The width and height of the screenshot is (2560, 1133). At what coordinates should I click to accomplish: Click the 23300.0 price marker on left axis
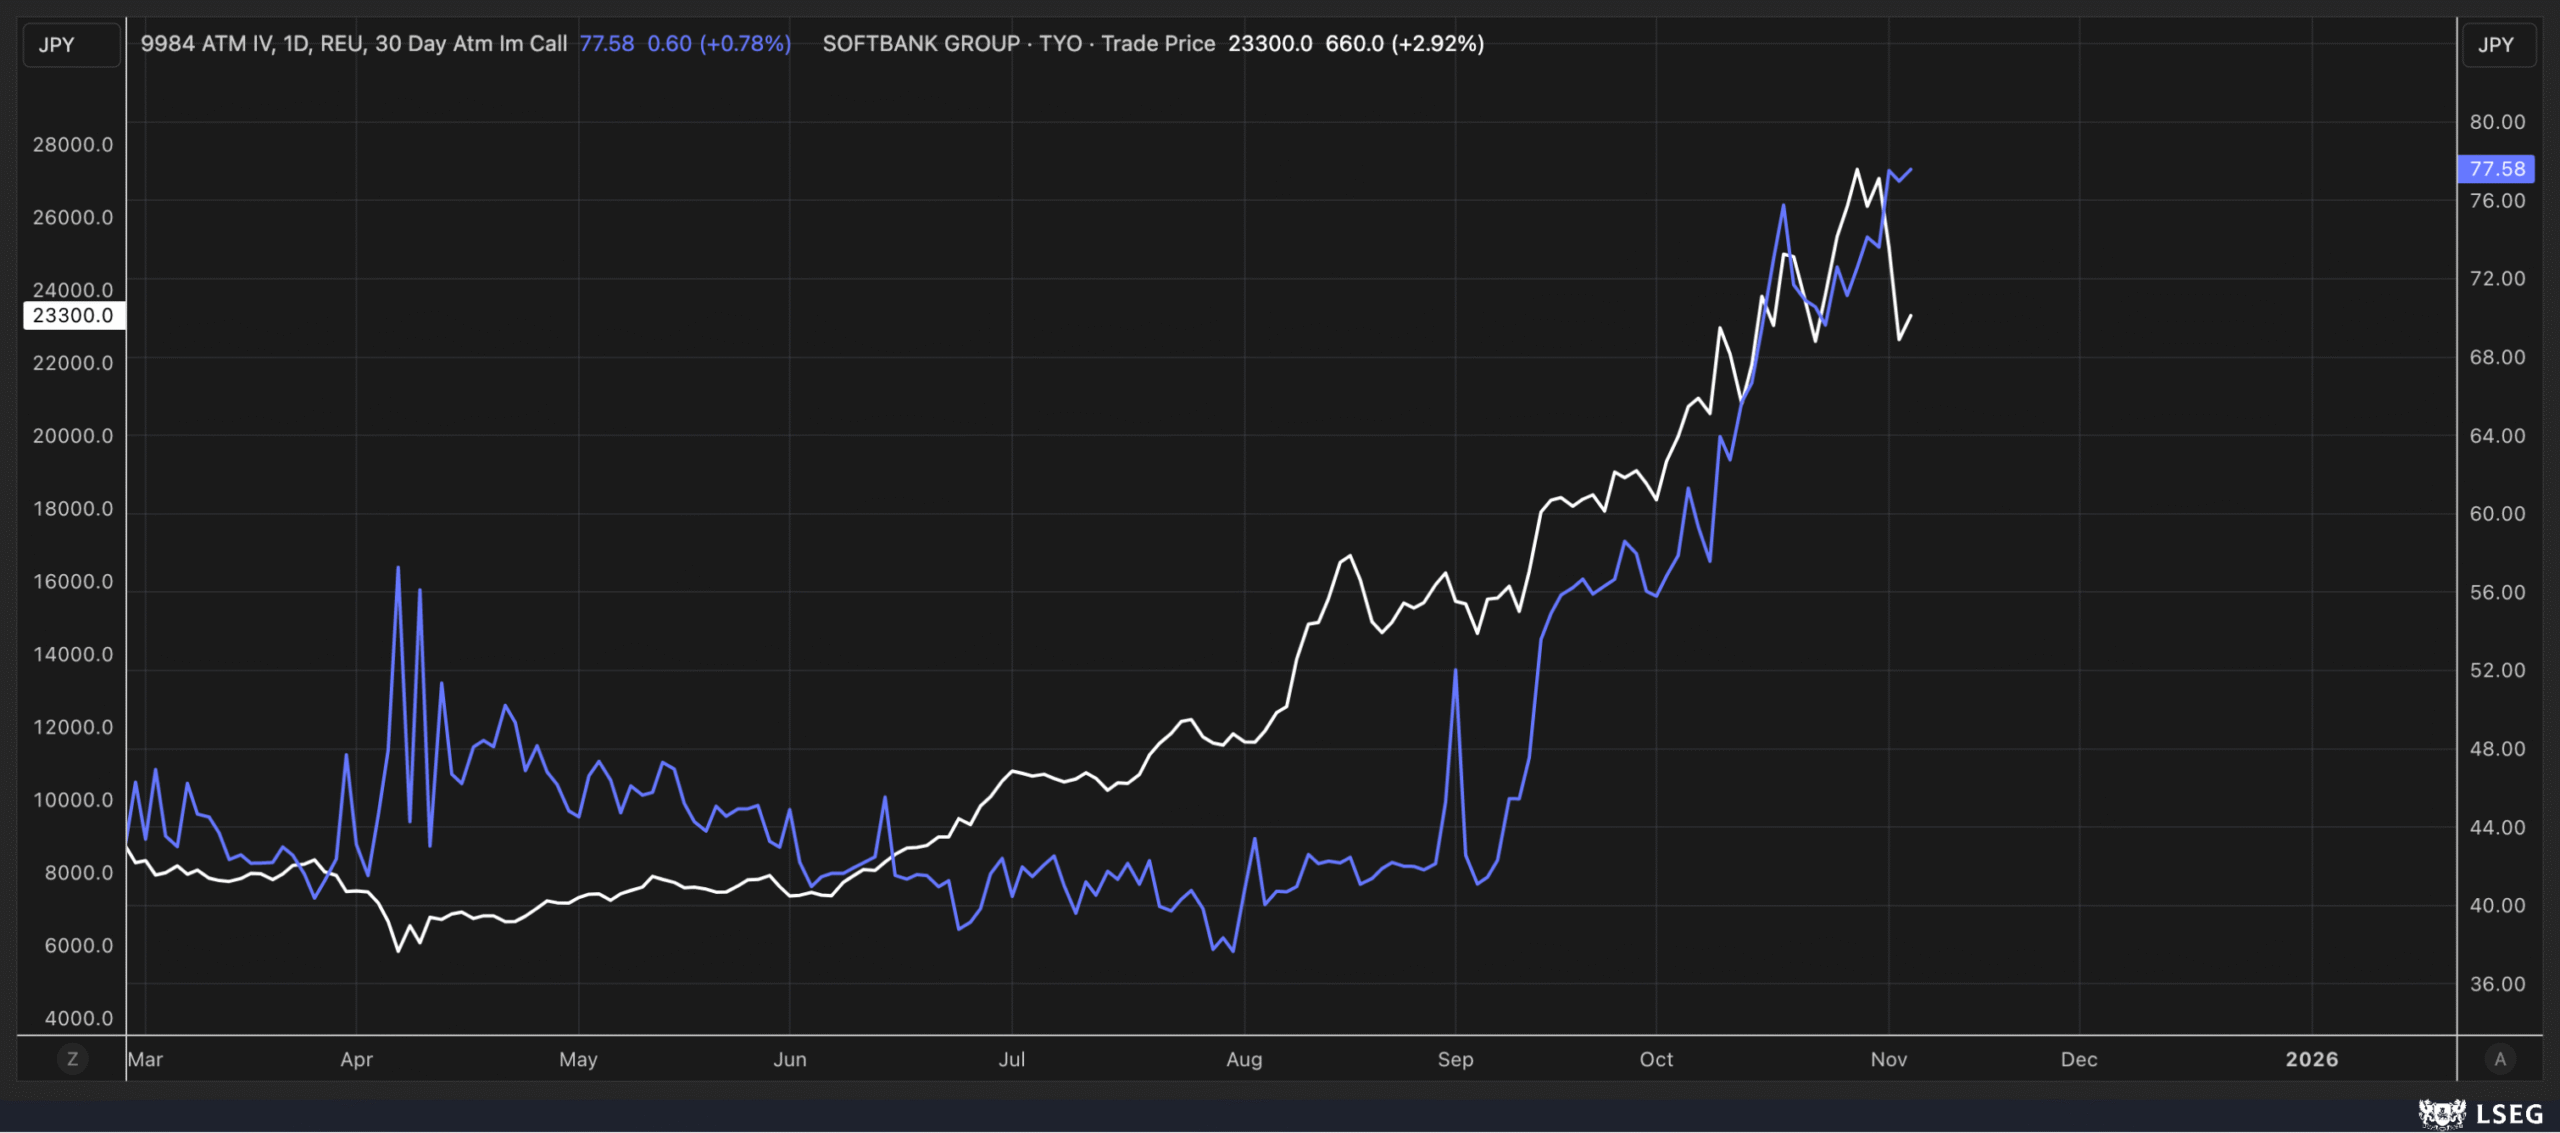pyautogui.click(x=73, y=316)
